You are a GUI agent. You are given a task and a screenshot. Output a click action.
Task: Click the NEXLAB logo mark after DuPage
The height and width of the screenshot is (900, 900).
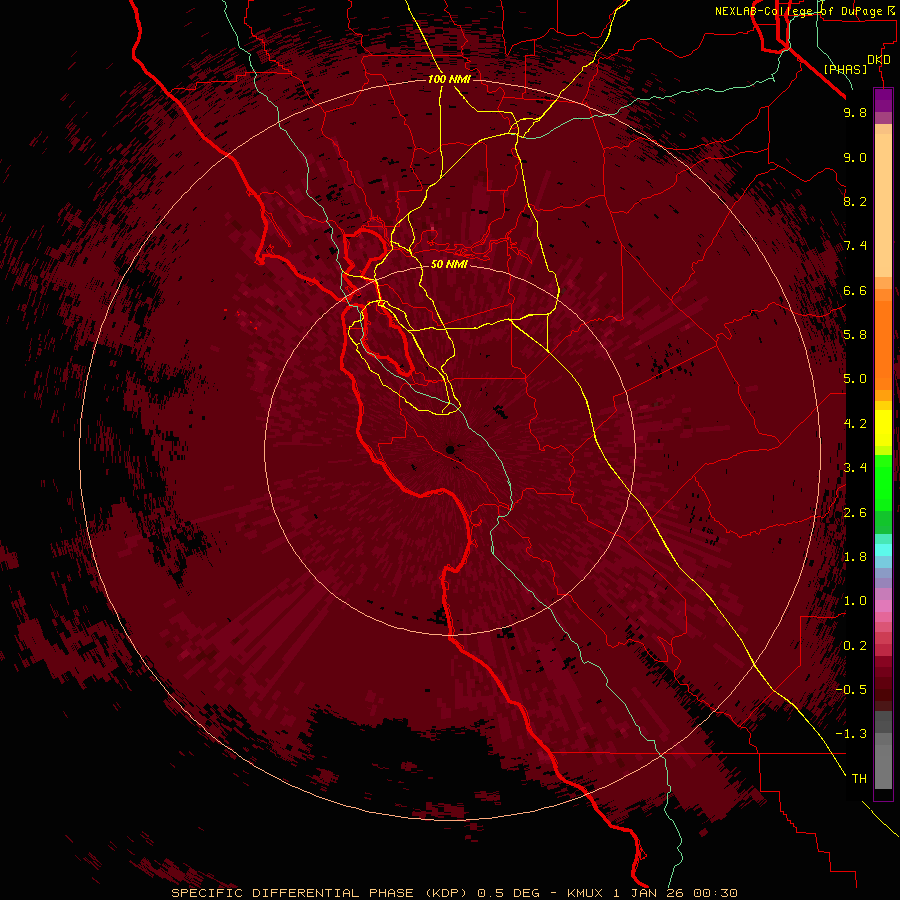[x=891, y=11]
